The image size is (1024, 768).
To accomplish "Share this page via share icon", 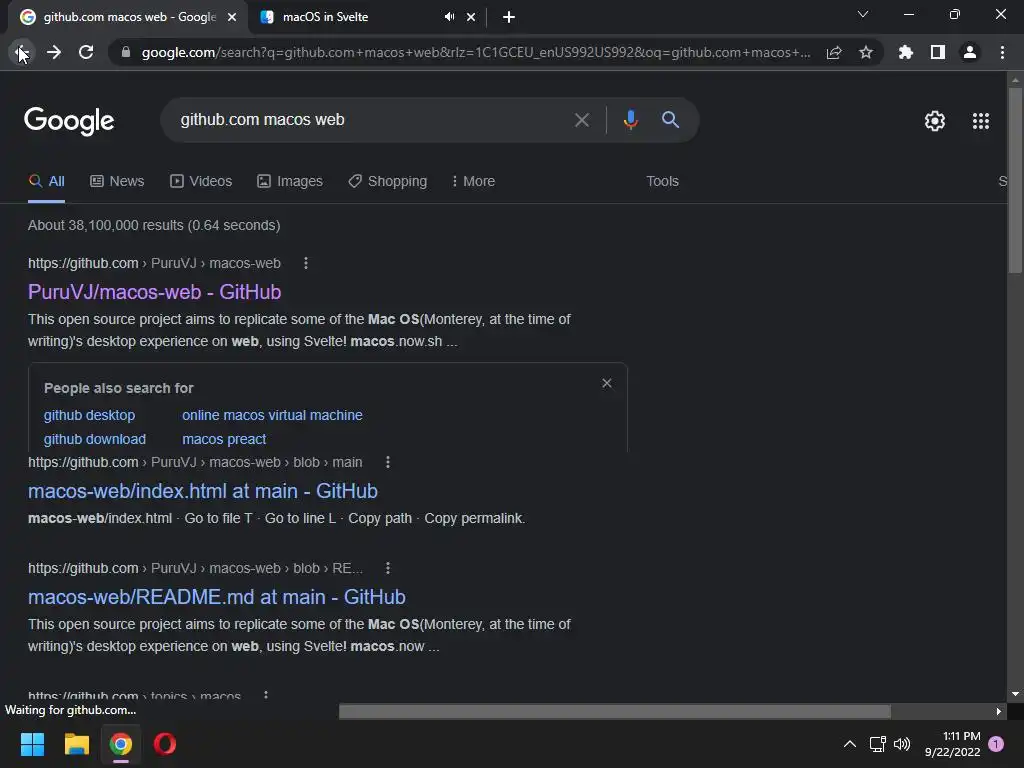I will pos(834,52).
